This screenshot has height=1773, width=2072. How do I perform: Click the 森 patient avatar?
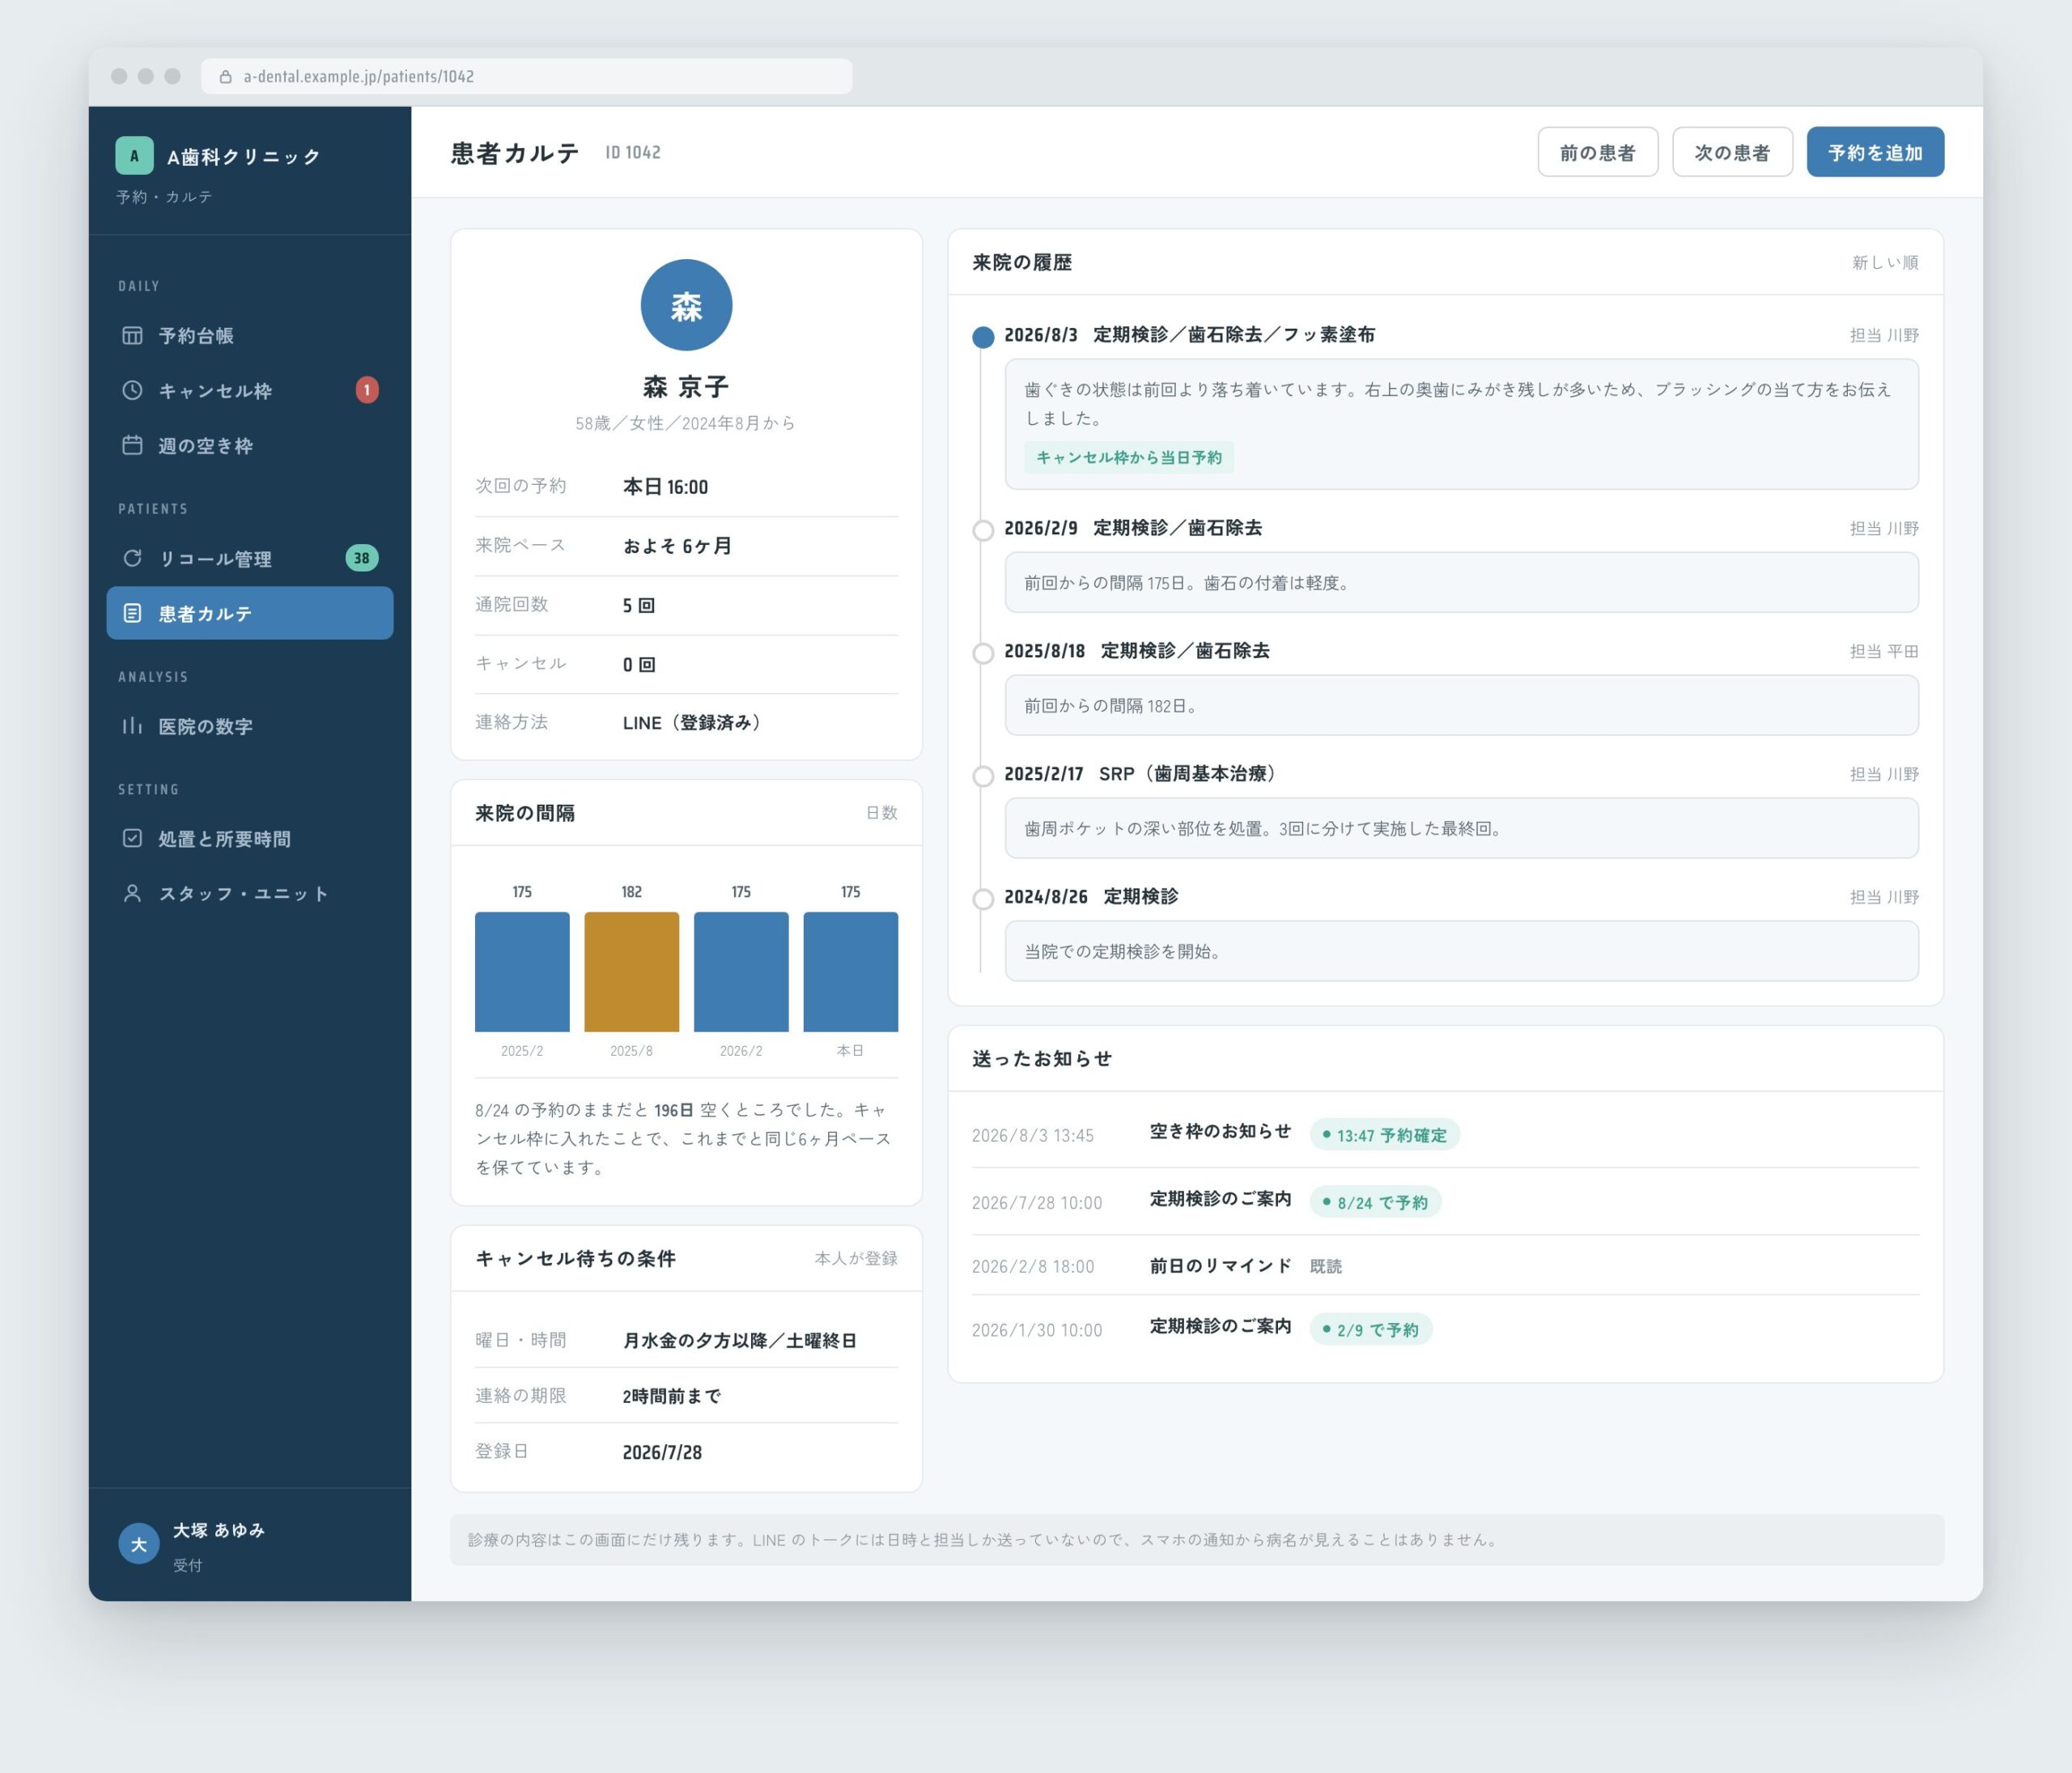(686, 305)
